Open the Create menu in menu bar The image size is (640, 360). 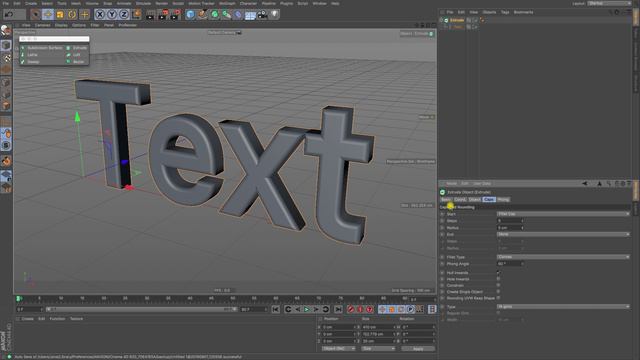click(x=31, y=3)
